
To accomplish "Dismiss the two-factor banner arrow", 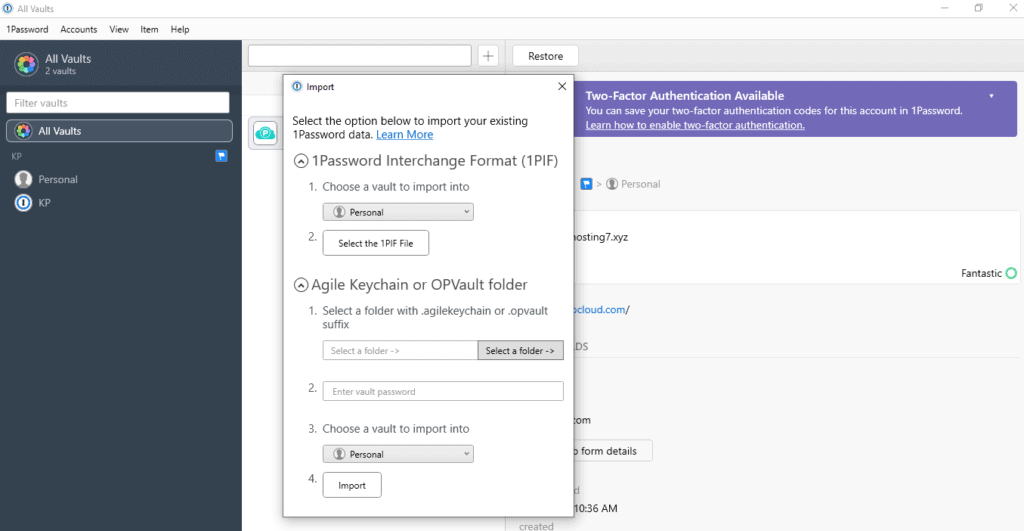I will (x=991, y=96).
